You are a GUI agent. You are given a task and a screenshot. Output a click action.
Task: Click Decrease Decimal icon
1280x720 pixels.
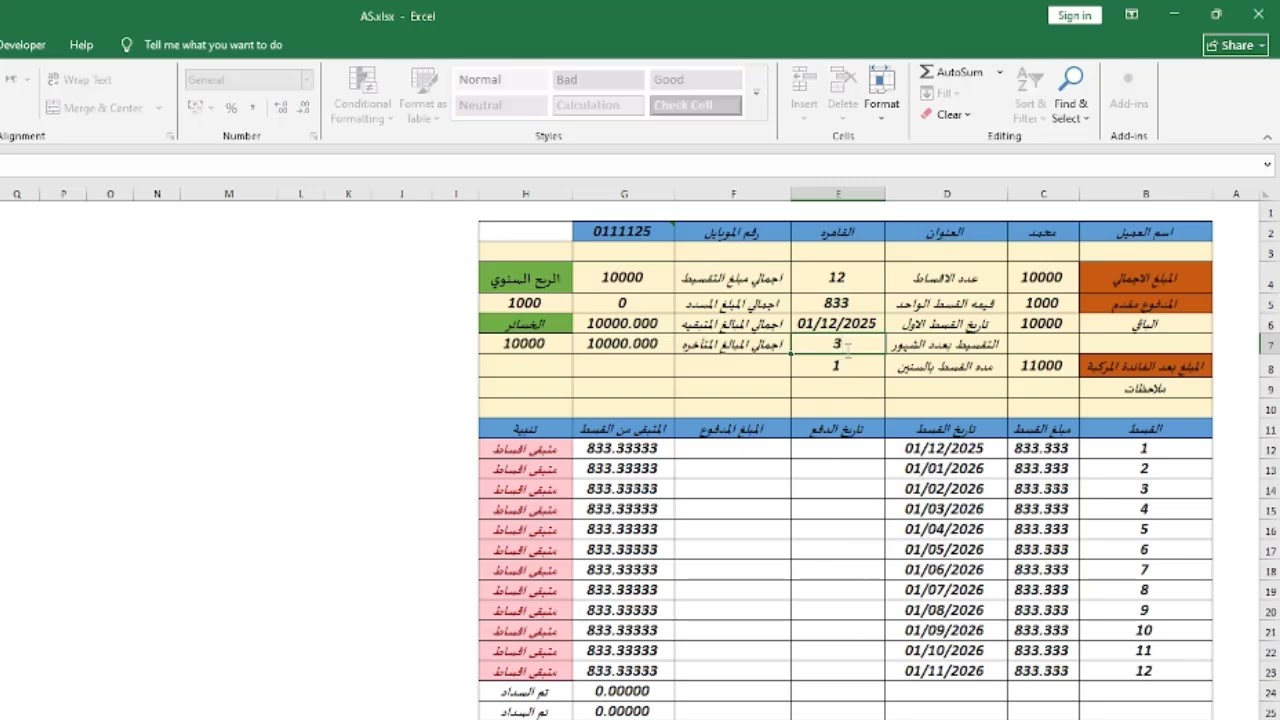[303, 108]
